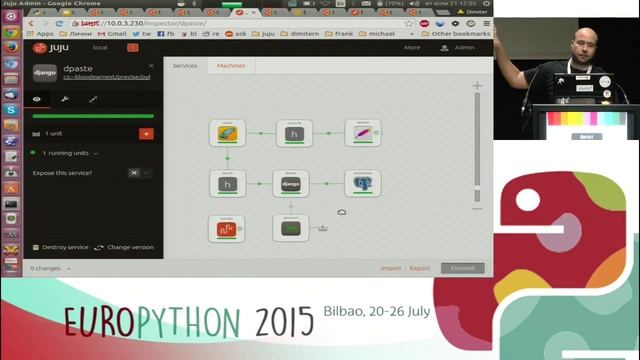
Task: Expand the 0 changes panel
Action: tap(50, 269)
